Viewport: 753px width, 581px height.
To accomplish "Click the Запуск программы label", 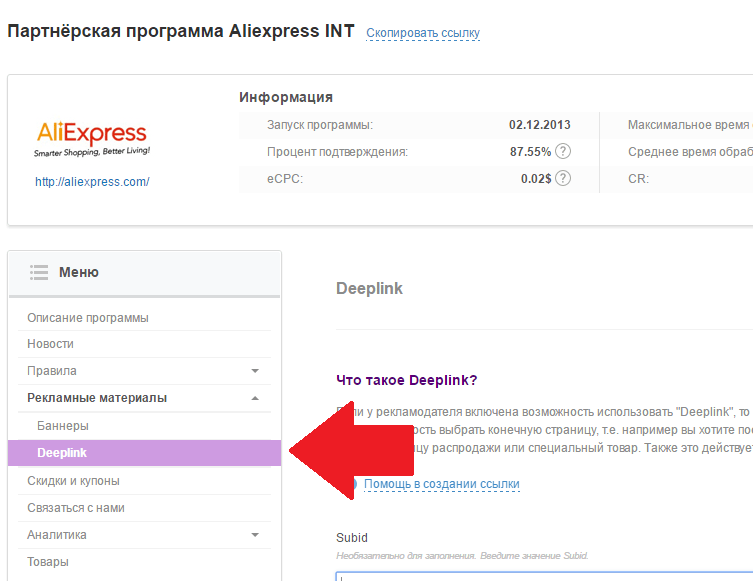I will tap(320, 125).
